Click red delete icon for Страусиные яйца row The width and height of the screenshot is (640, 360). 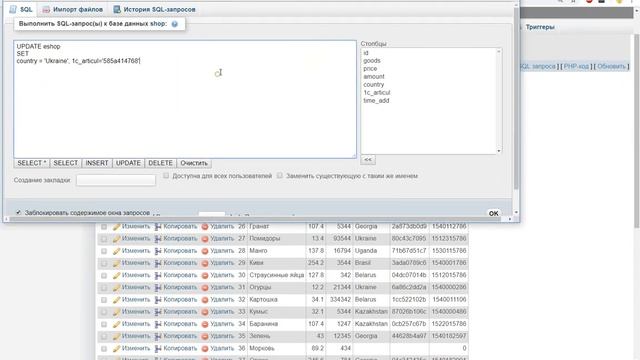coord(205,276)
